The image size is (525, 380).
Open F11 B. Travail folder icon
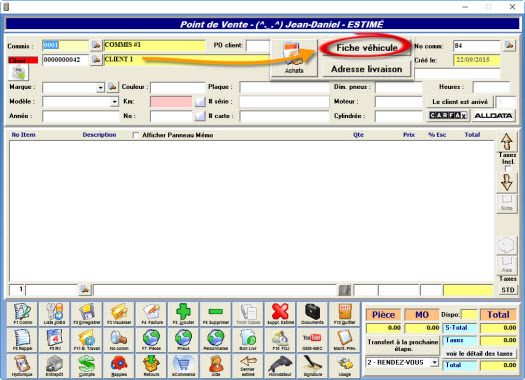pos(86,340)
